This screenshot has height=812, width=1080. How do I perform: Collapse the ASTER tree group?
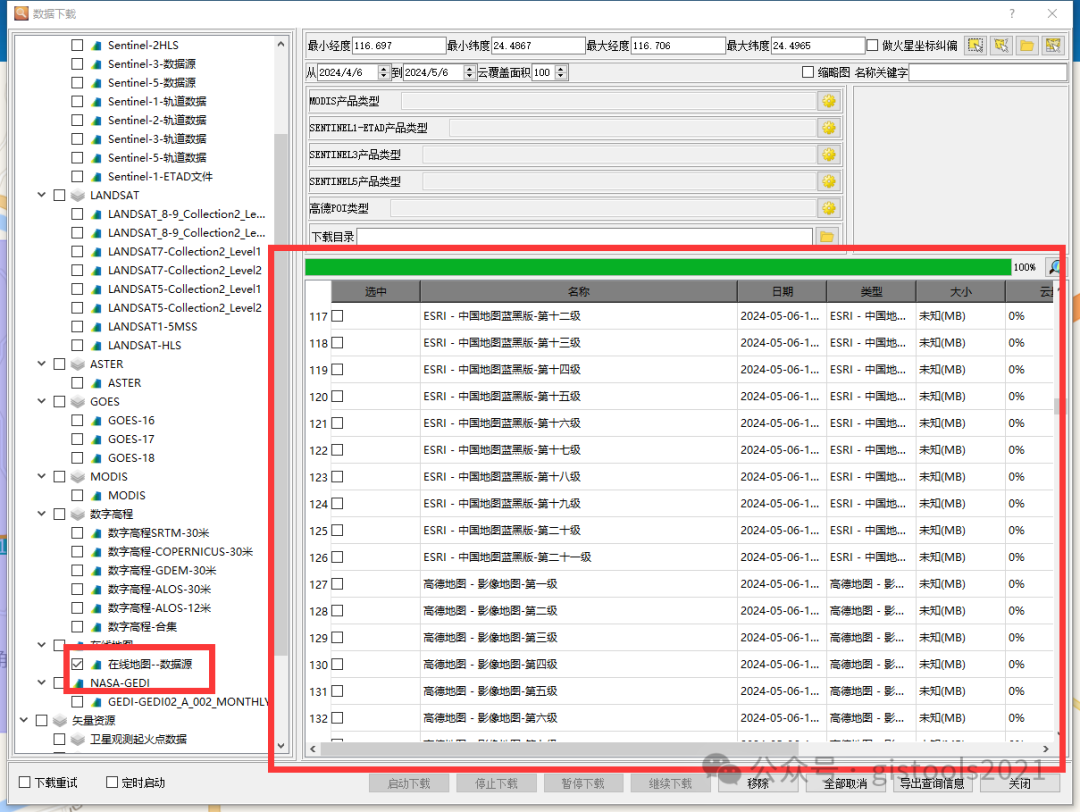[x=42, y=364]
